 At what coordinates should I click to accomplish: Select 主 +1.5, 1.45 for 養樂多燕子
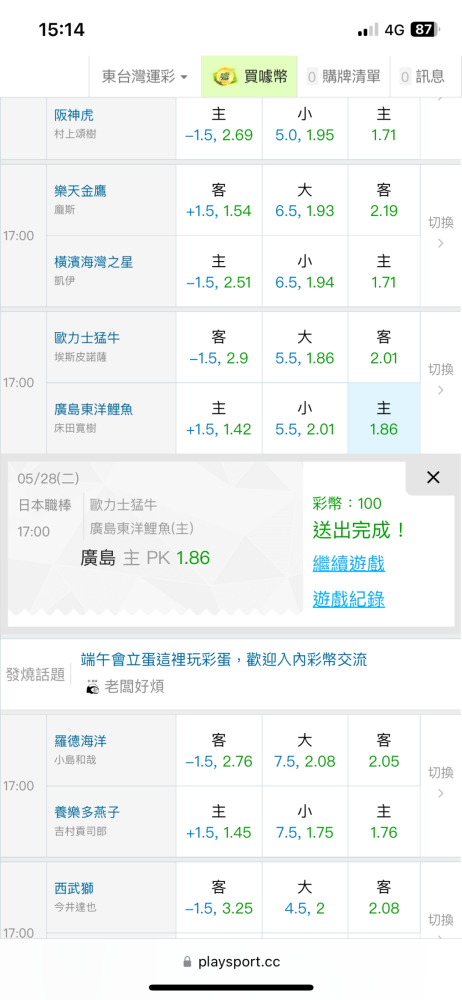pyautogui.click(x=219, y=821)
